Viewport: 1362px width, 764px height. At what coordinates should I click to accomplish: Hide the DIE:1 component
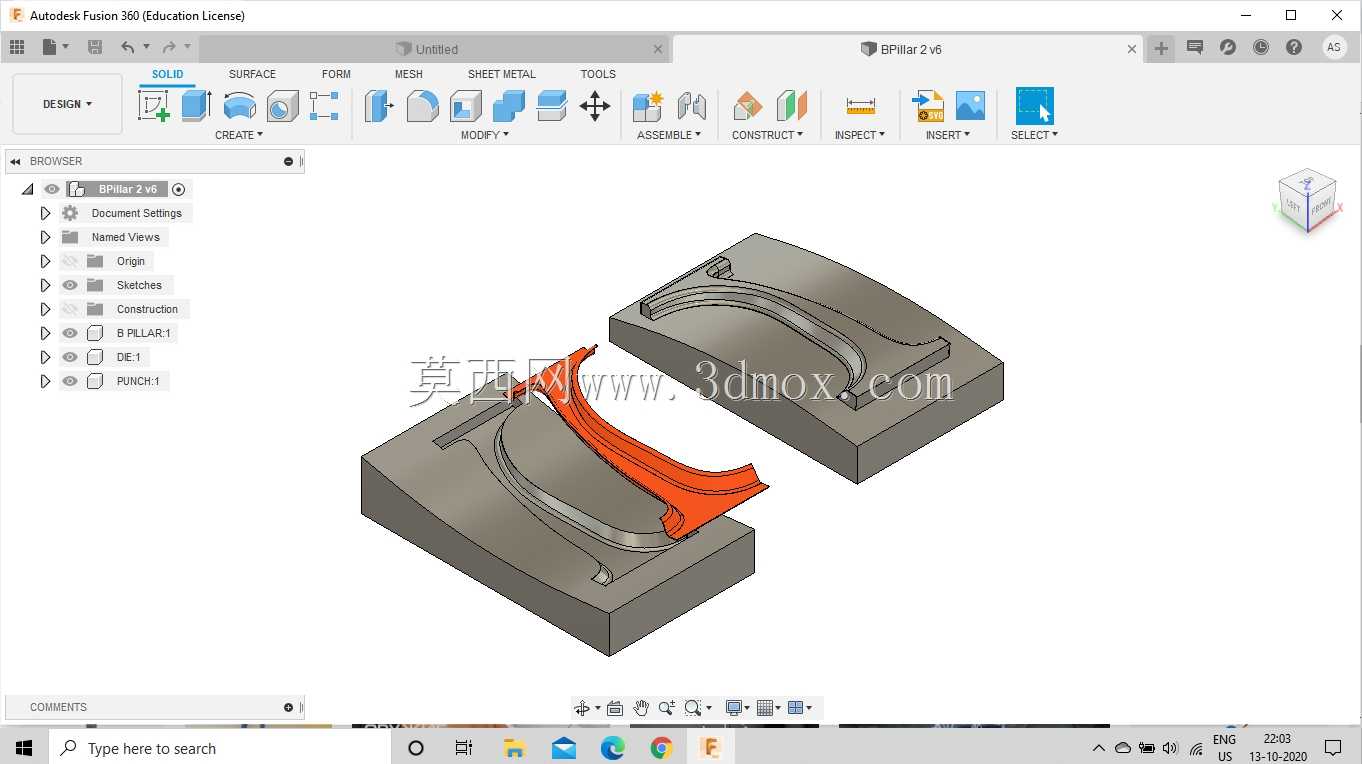coord(70,357)
